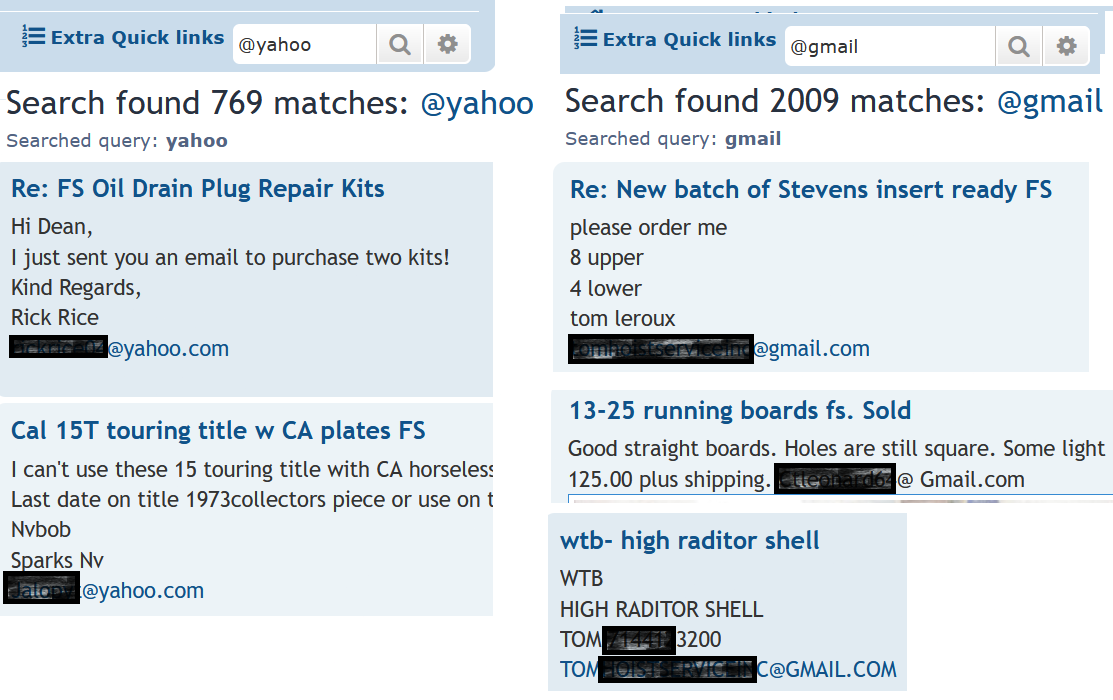Open the "13-25 running boards fs. Sold" topic

click(740, 411)
